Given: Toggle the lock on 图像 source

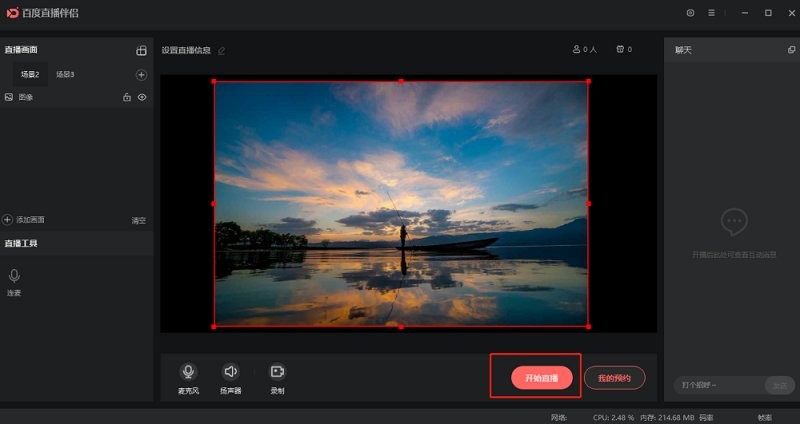Looking at the screenshot, I should click(x=126, y=97).
